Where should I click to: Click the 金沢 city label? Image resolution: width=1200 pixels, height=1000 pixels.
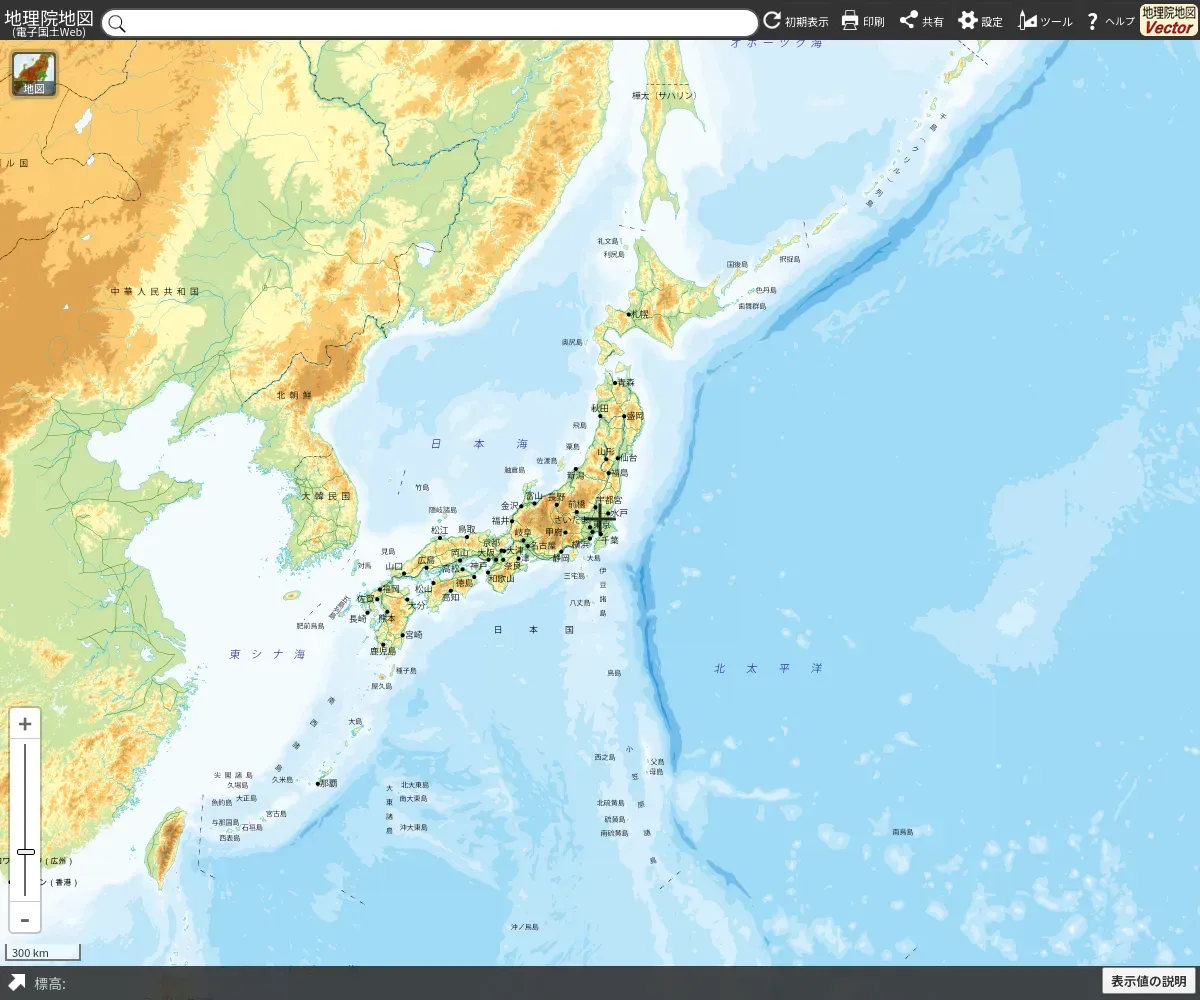click(510, 506)
